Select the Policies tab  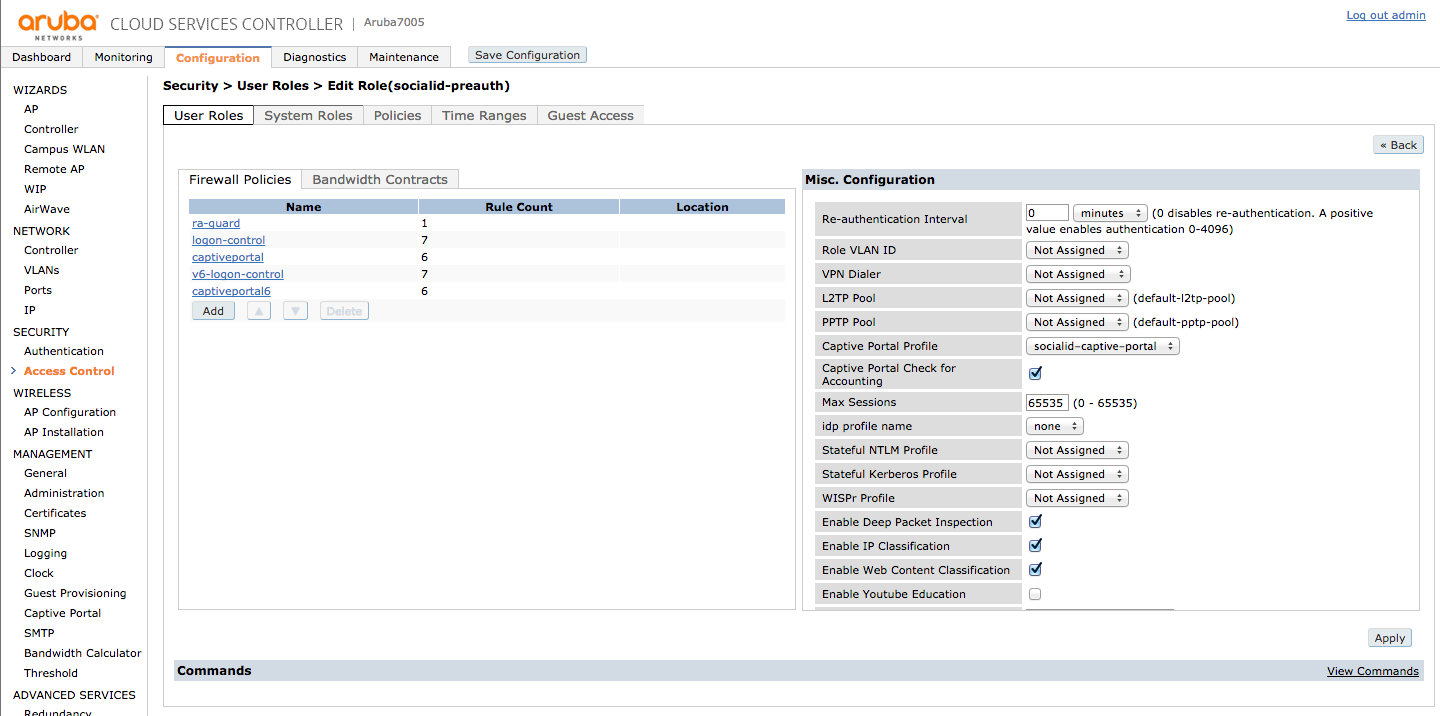[x=397, y=115]
